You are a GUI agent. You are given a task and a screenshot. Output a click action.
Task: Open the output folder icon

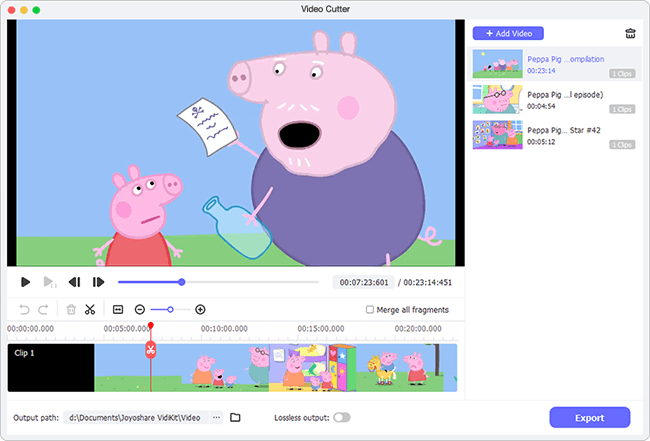(x=235, y=417)
